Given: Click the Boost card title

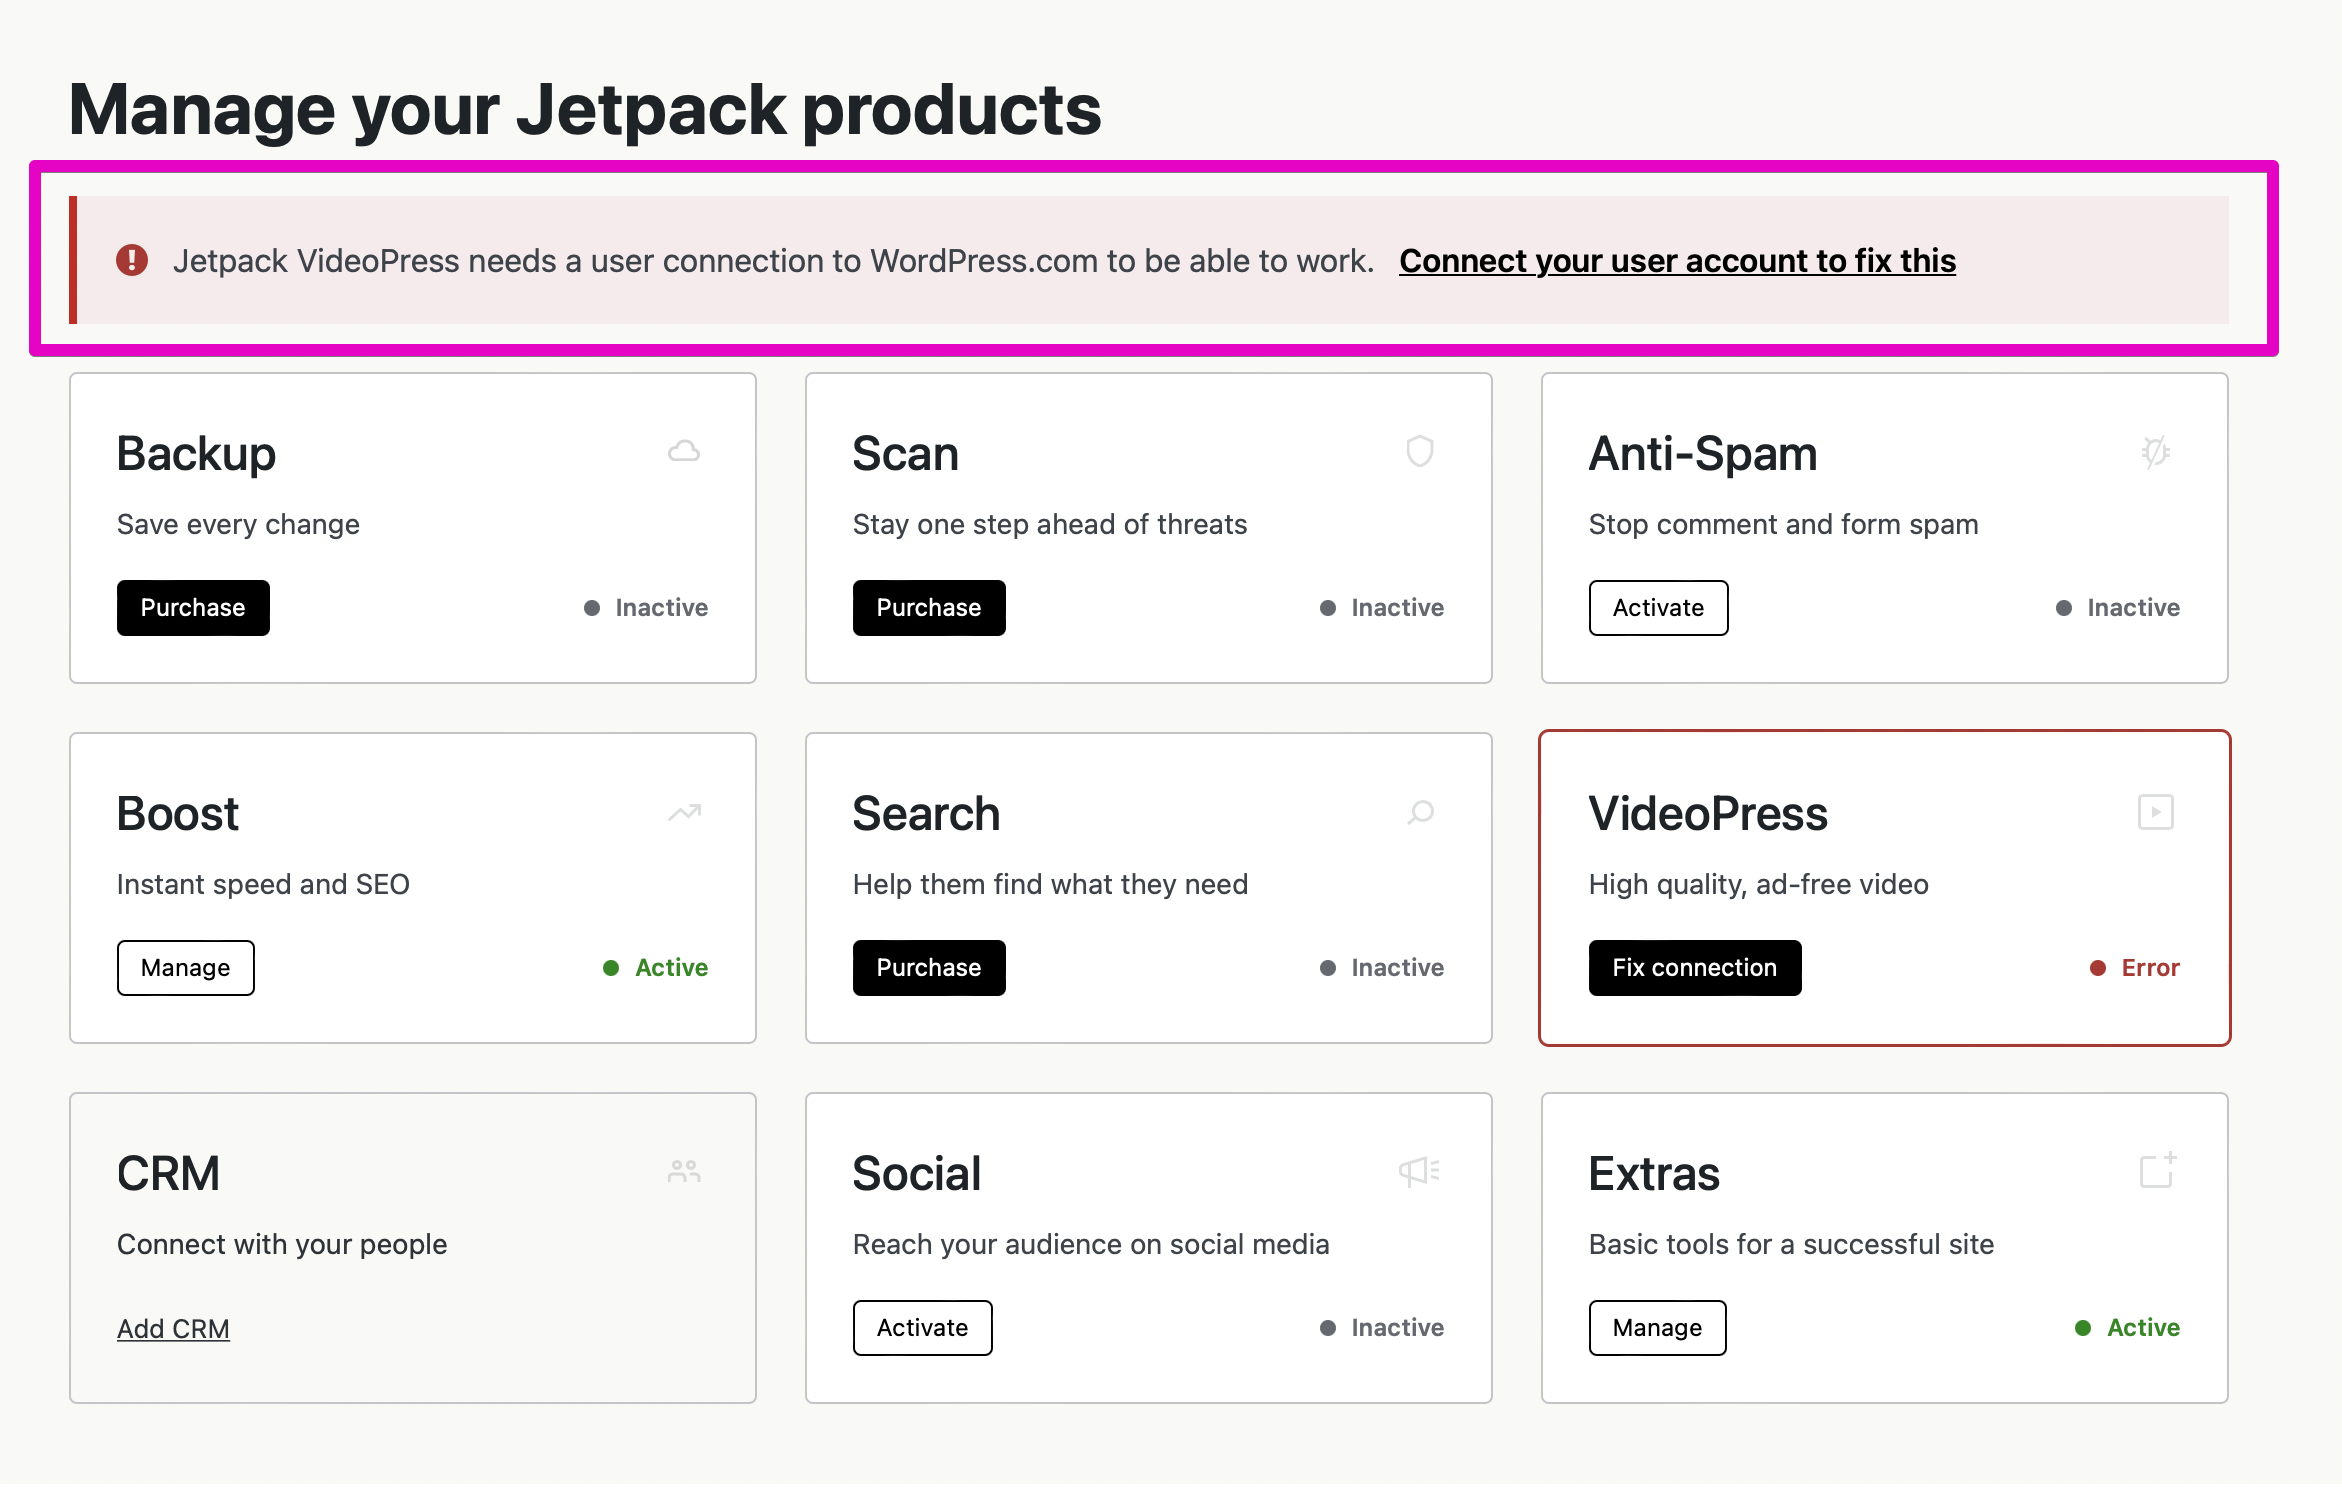Looking at the screenshot, I should (x=178, y=813).
